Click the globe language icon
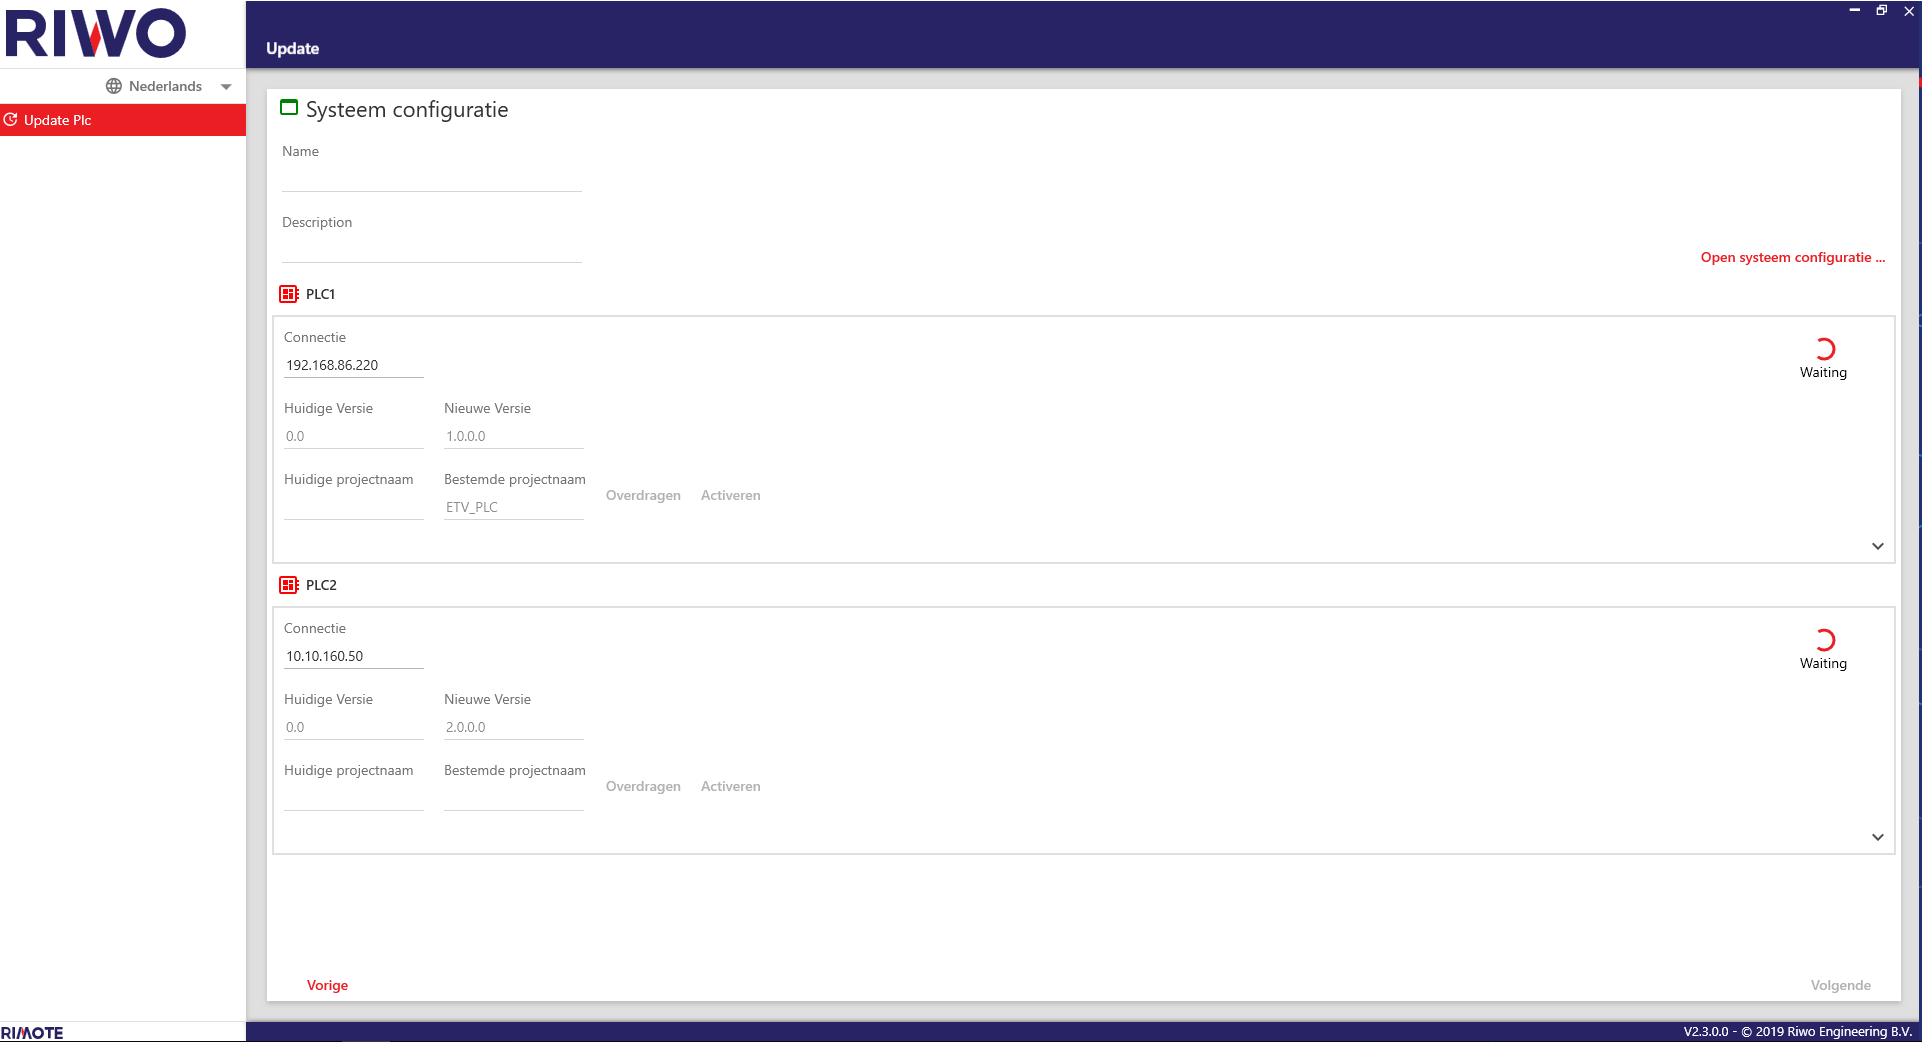The height and width of the screenshot is (1042, 1922). coord(114,86)
